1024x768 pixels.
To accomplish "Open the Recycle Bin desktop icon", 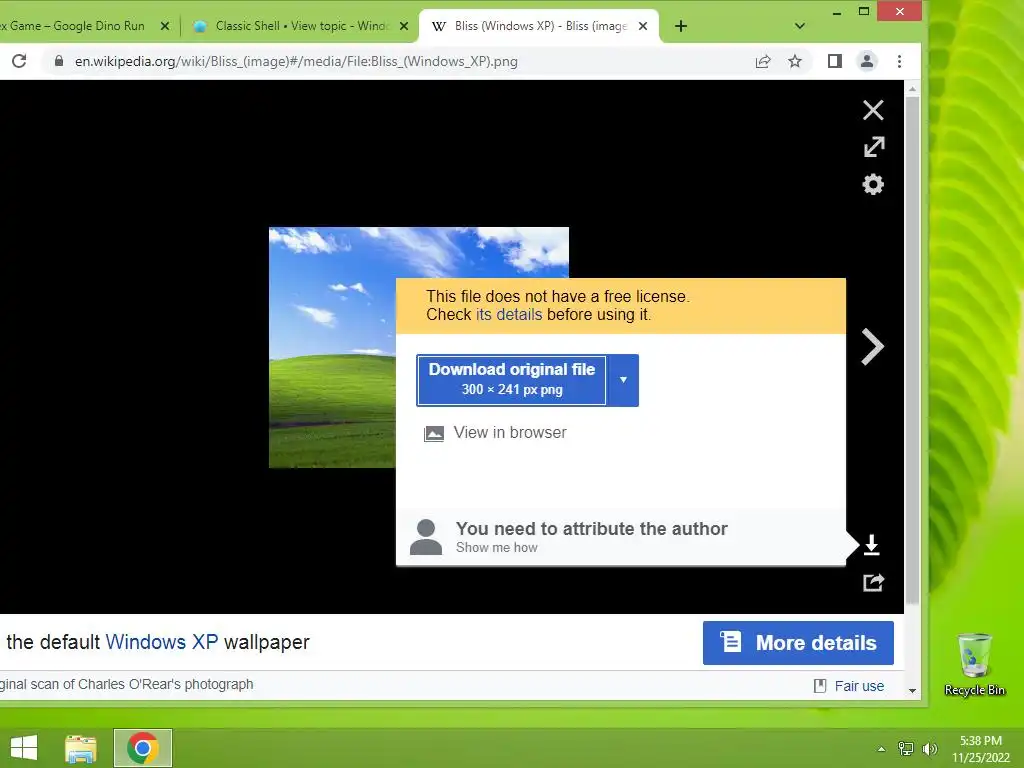I will (x=974, y=664).
